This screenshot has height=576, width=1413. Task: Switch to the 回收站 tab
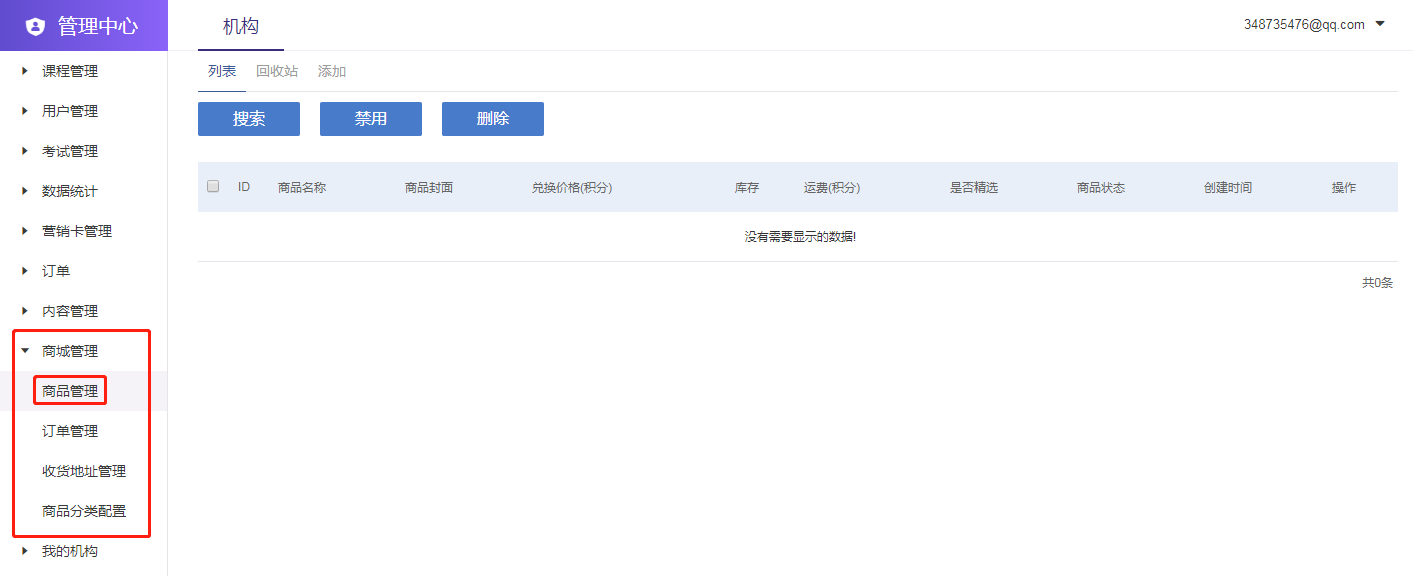(x=277, y=71)
